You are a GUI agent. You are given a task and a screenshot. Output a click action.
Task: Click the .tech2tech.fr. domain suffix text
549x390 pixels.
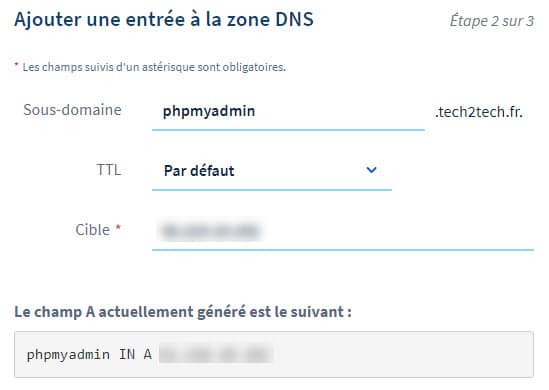point(479,112)
